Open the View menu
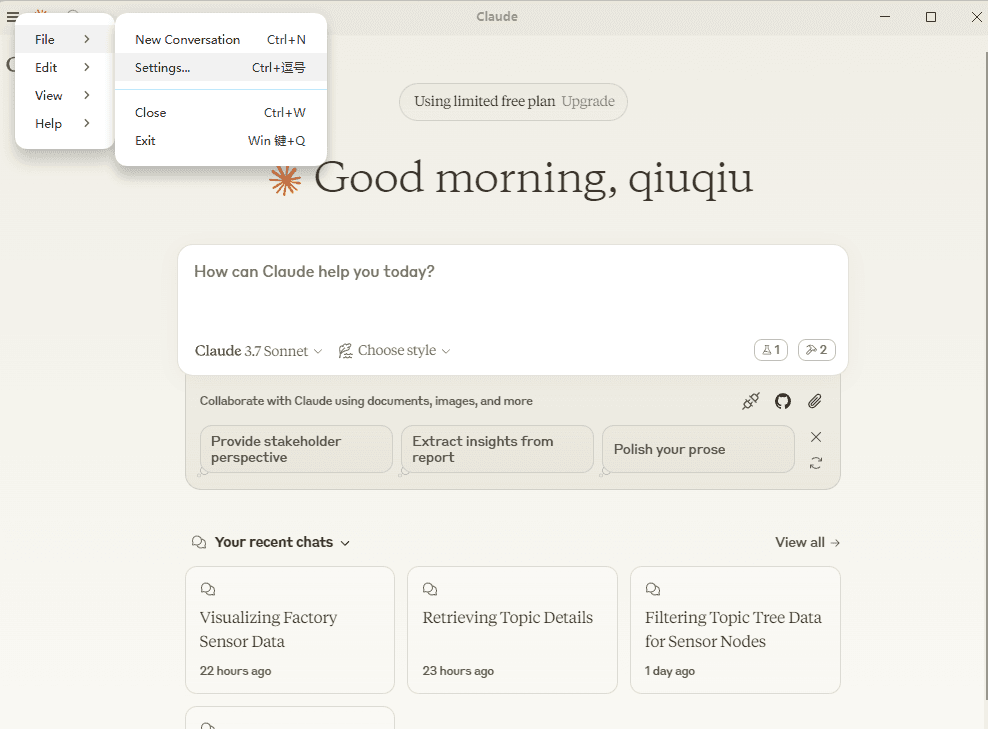 tap(64, 95)
